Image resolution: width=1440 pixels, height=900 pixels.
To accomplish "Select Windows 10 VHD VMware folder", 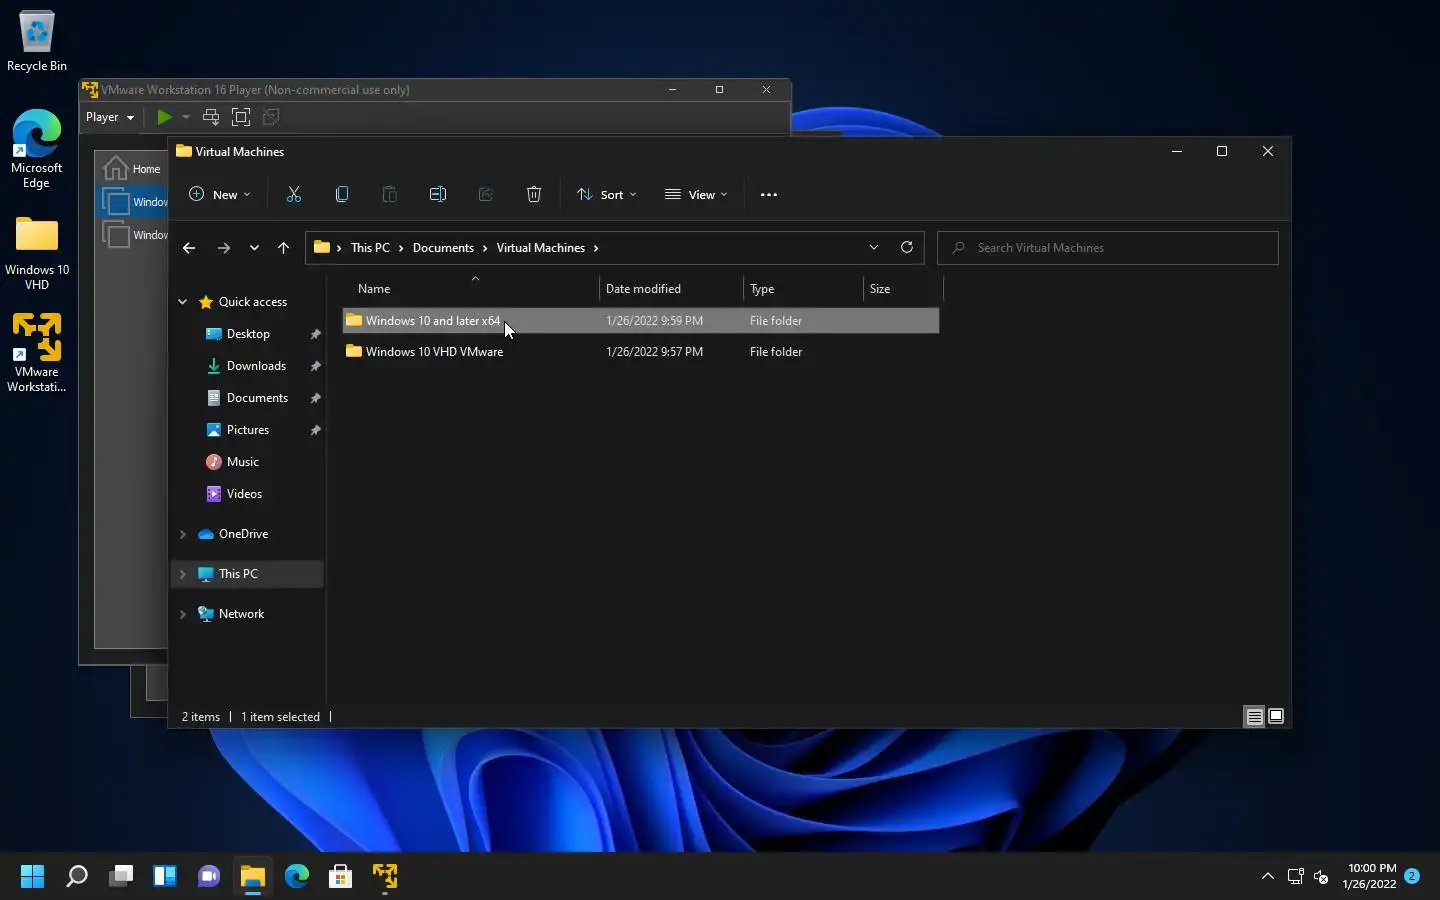I will (640, 352).
